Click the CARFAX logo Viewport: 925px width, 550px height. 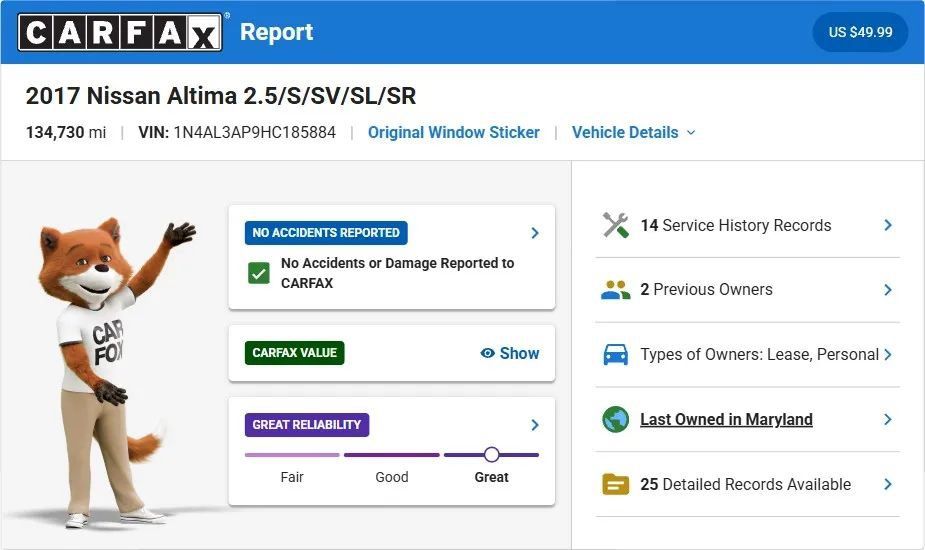pyautogui.click(x=120, y=32)
